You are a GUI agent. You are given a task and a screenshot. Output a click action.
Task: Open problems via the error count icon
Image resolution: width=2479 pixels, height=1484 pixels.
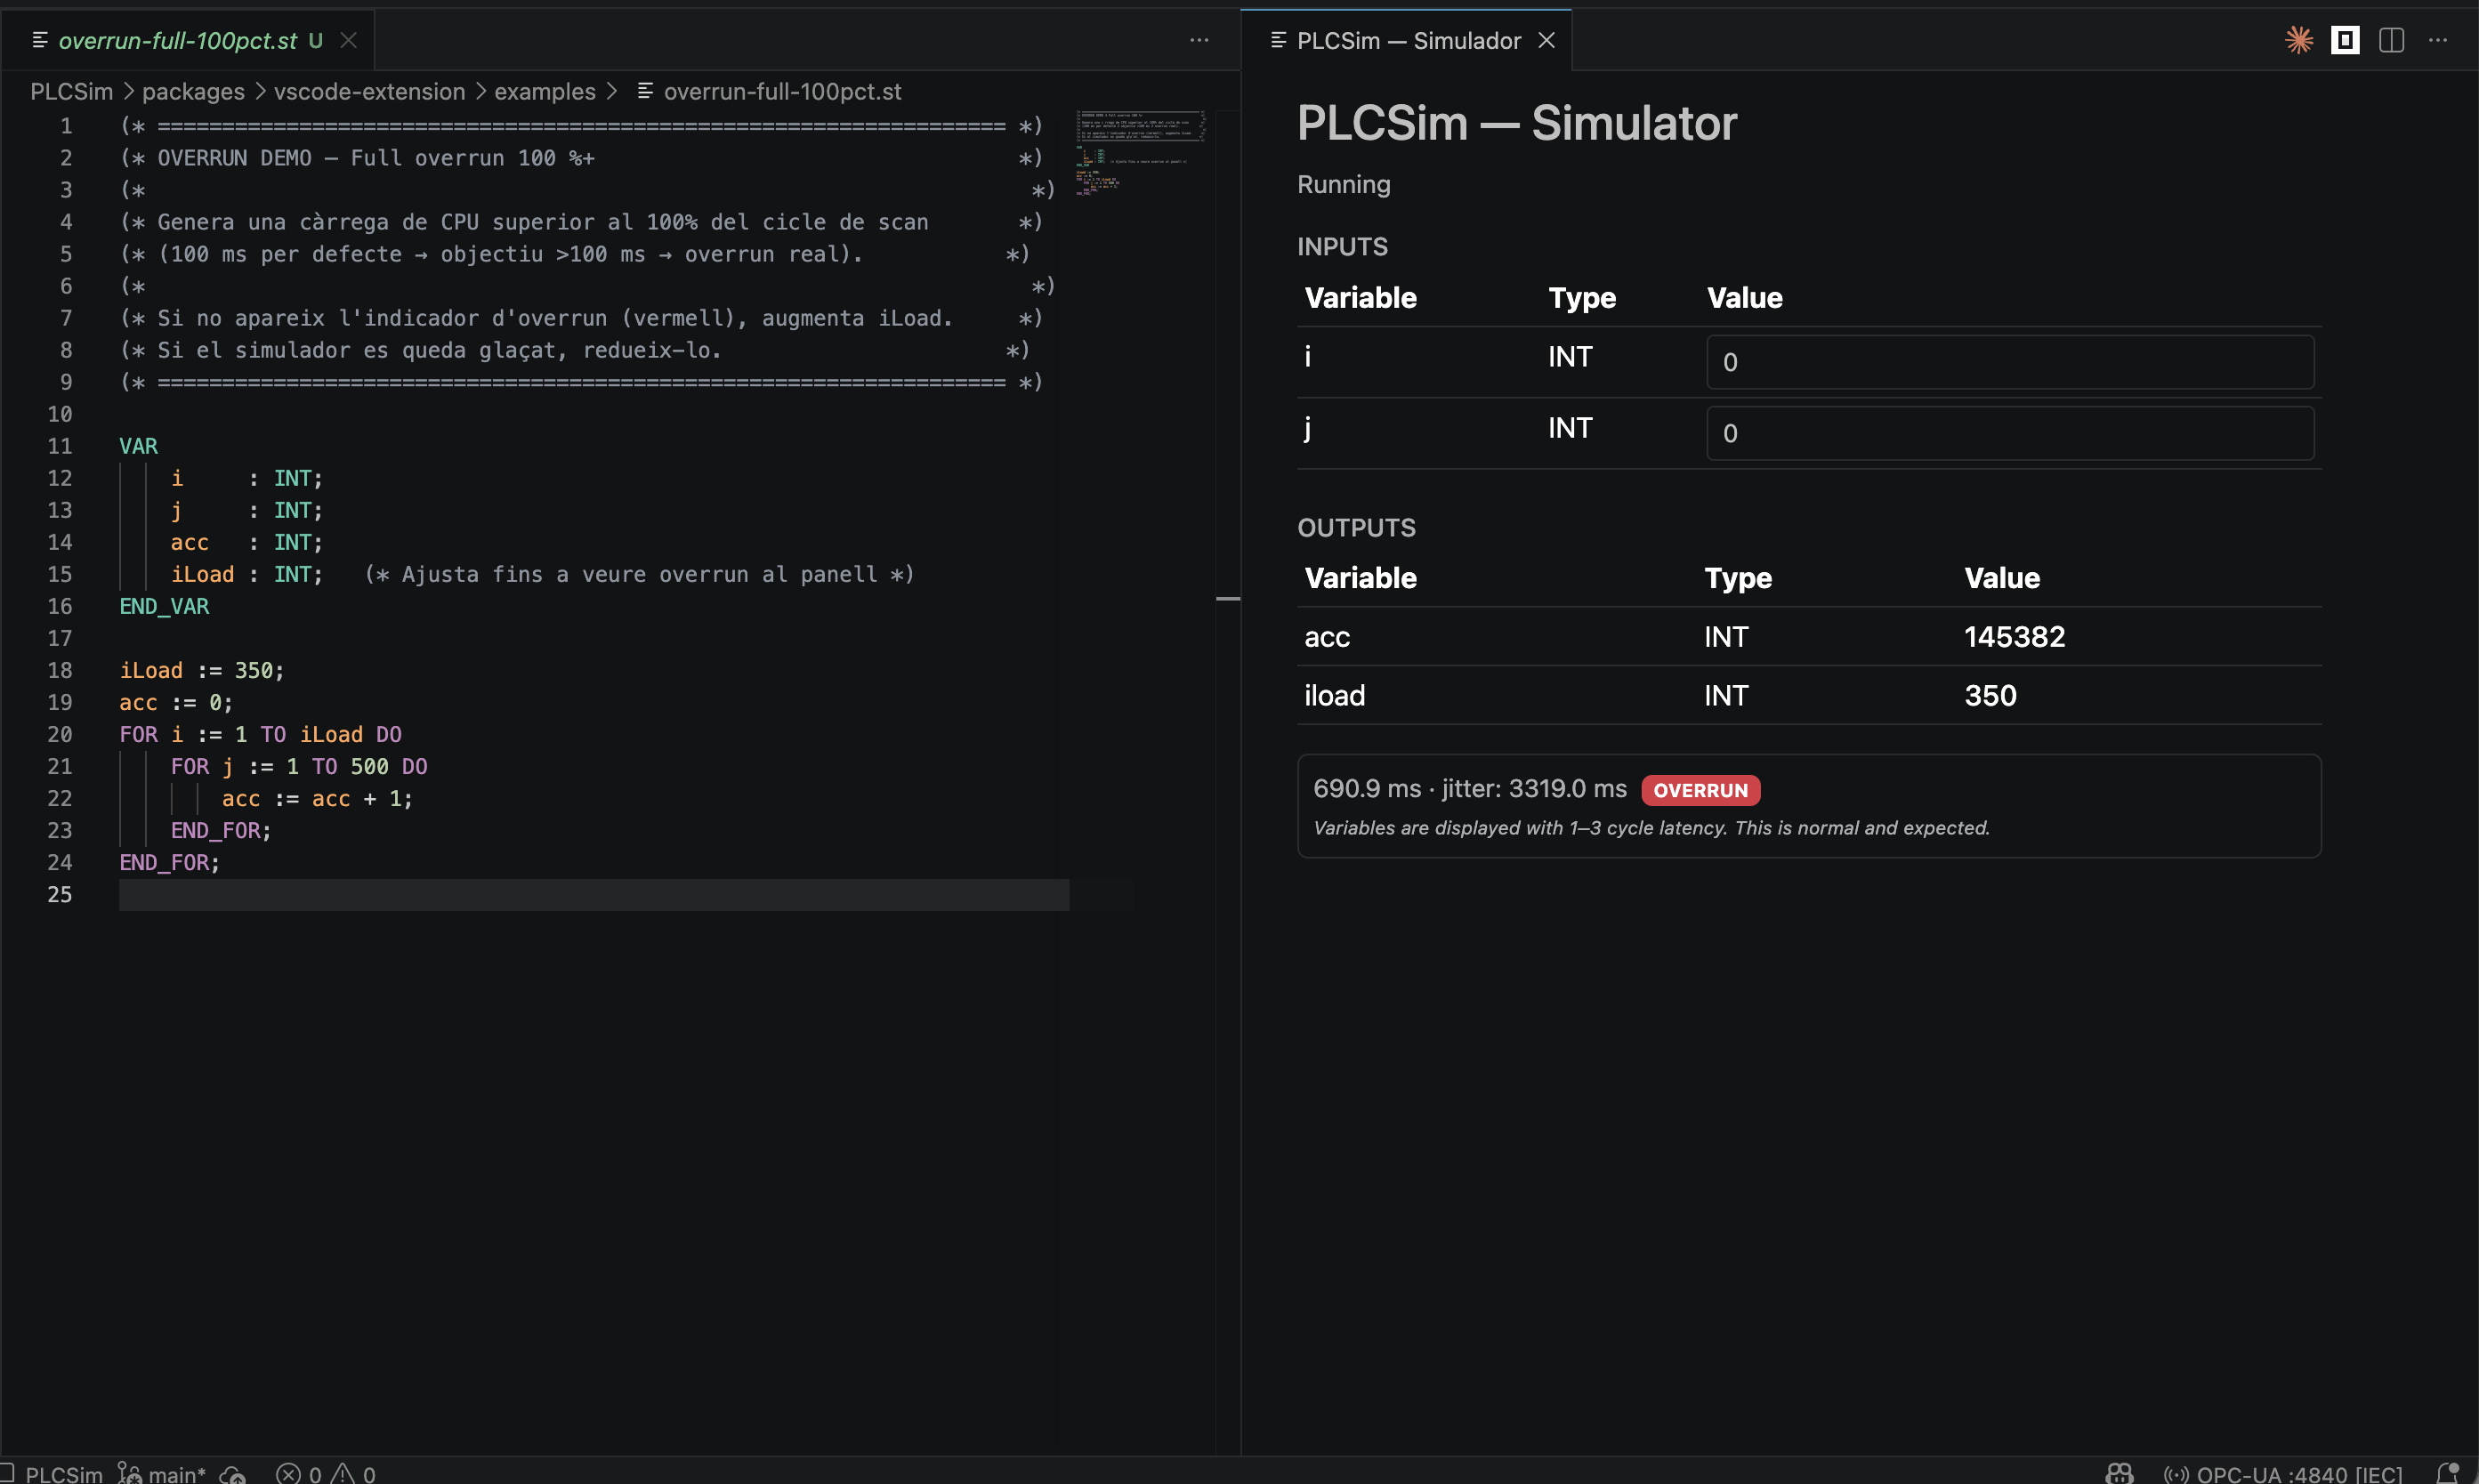coord(288,1474)
